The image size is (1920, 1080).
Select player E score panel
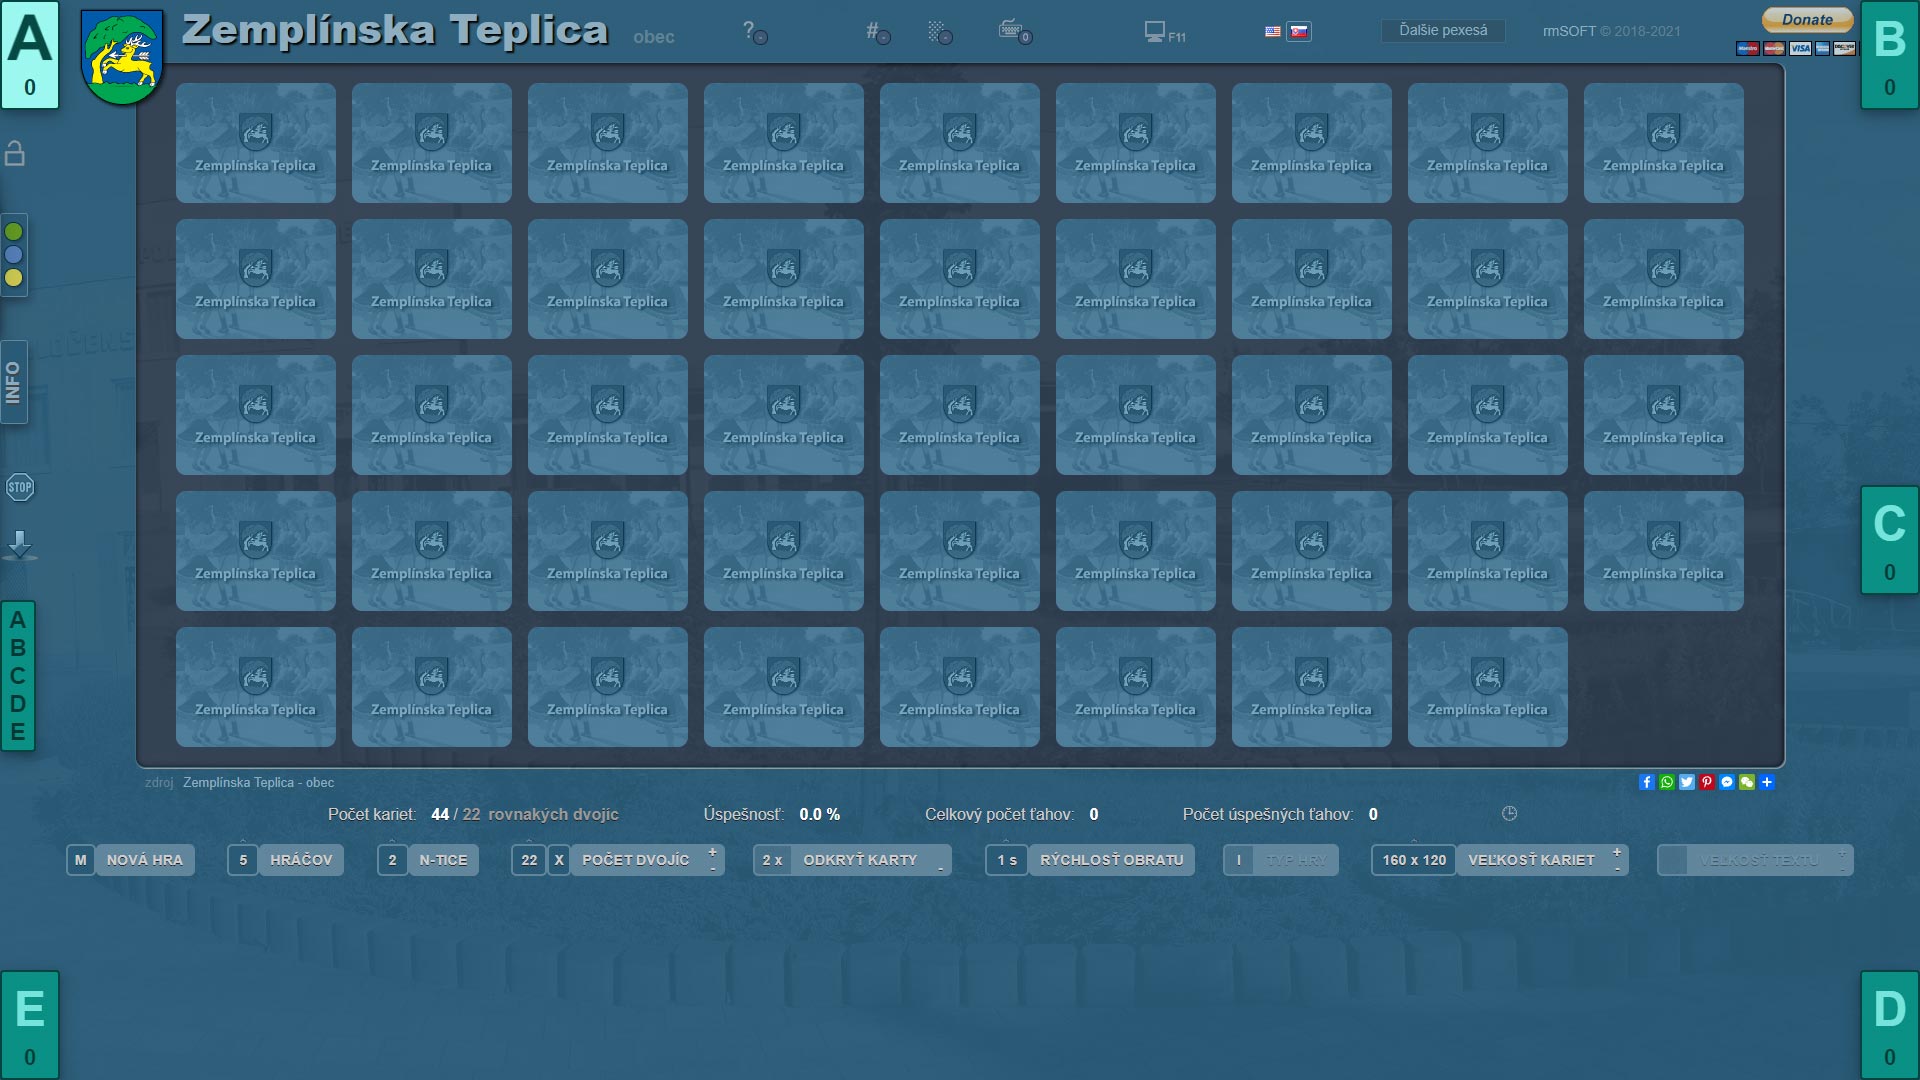[29, 1025]
